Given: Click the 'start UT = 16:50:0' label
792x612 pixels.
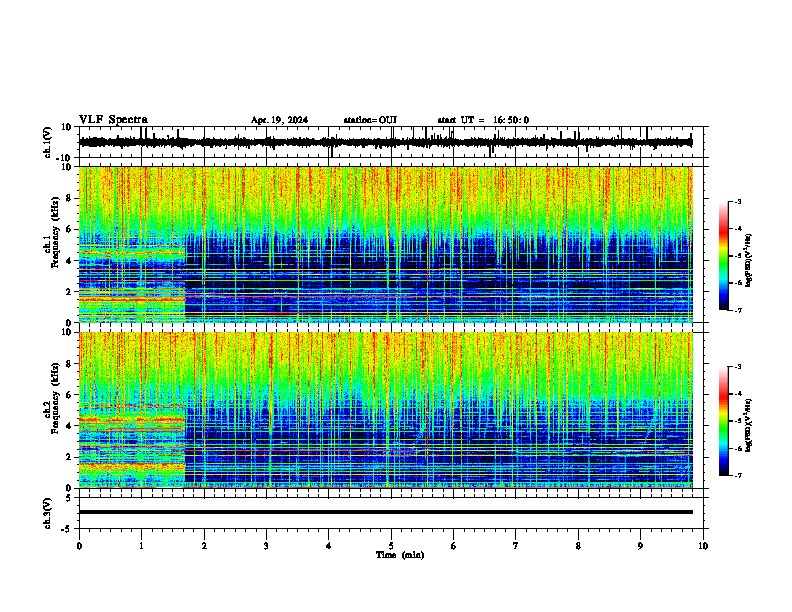Looking at the screenshot, I should pyautogui.click(x=483, y=120).
